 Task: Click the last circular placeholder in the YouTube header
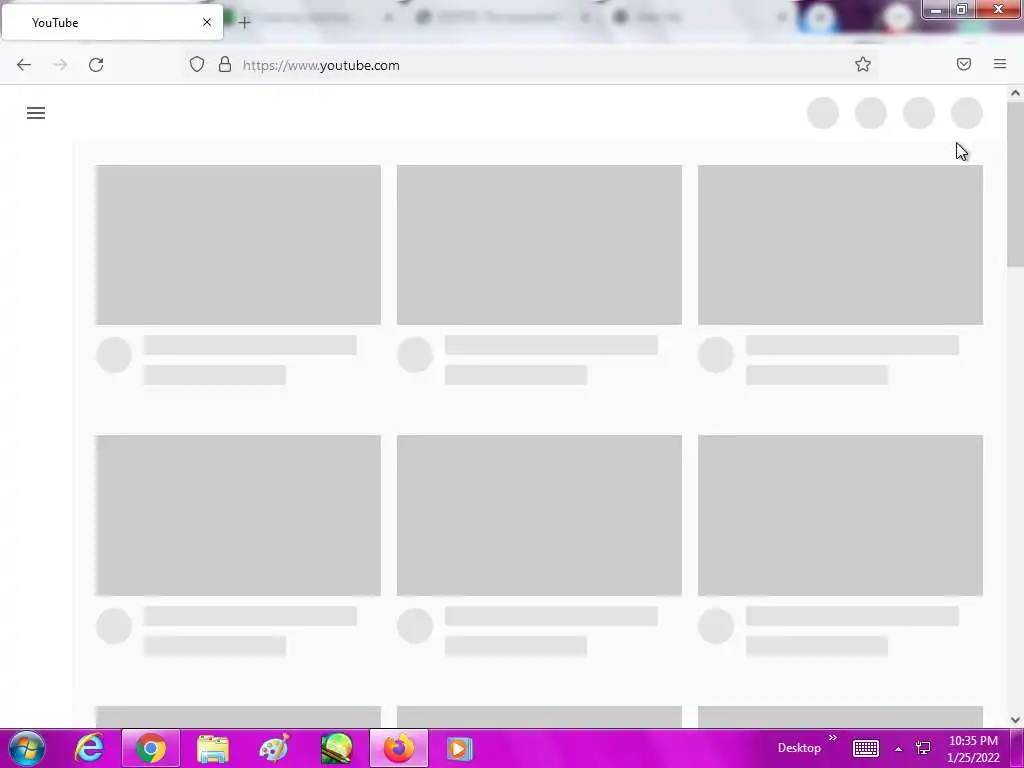pos(967,113)
